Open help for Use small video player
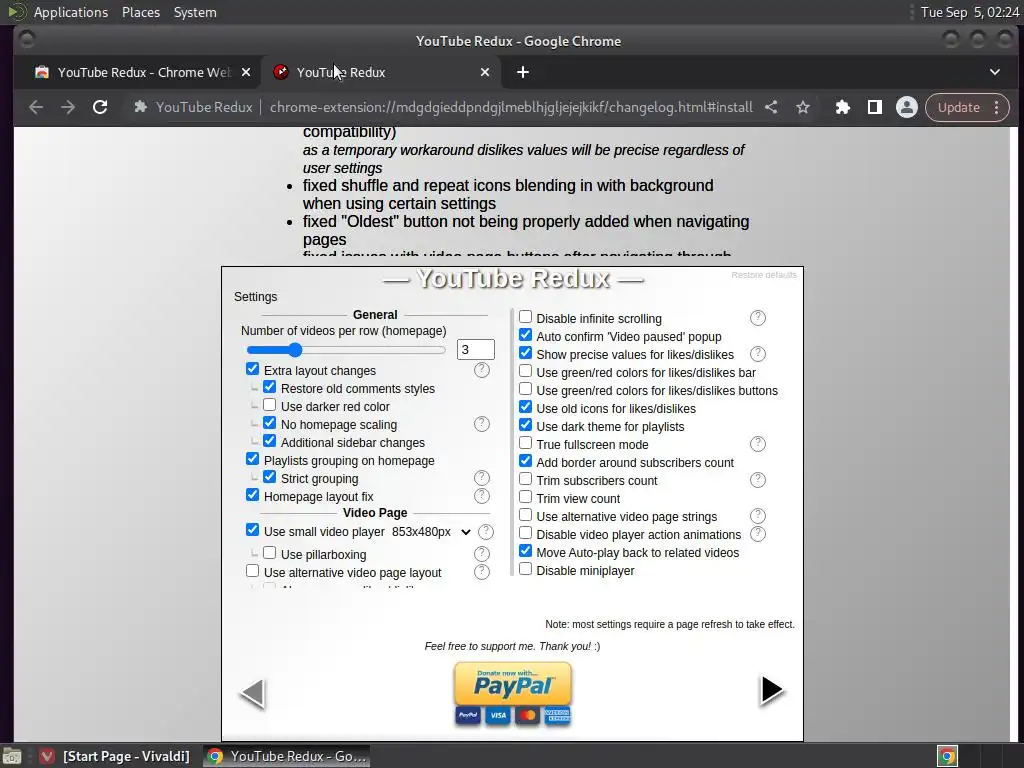This screenshot has width=1024, height=768. [486, 532]
